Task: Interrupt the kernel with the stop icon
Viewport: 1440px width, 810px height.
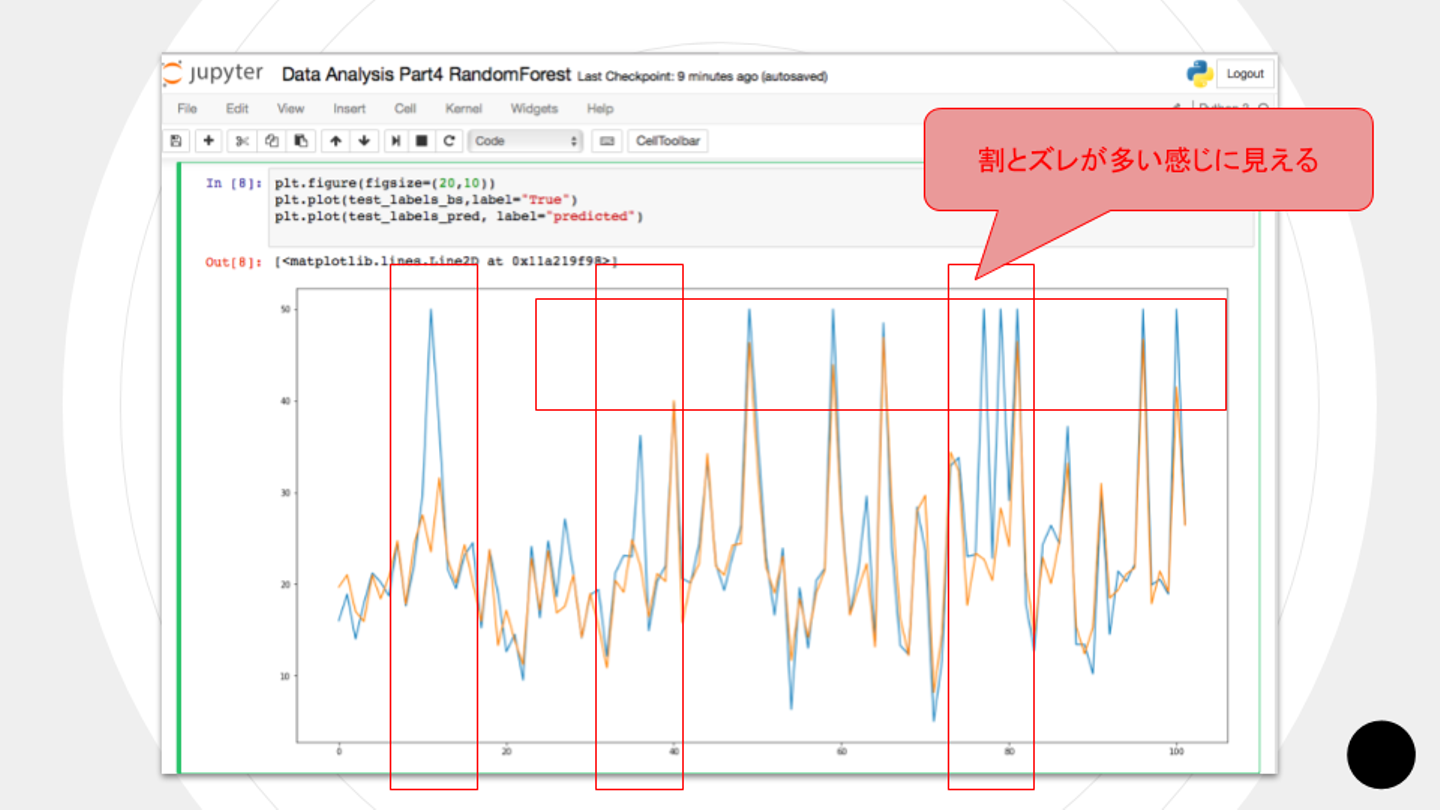Action: (422, 141)
